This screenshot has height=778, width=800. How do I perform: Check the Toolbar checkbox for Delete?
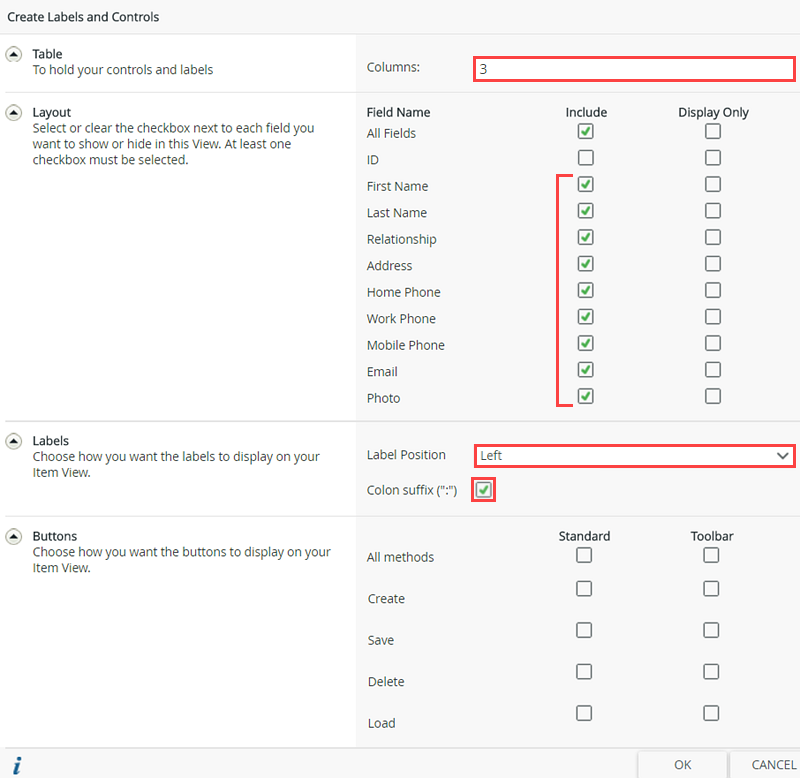pyautogui.click(x=711, y=671)
